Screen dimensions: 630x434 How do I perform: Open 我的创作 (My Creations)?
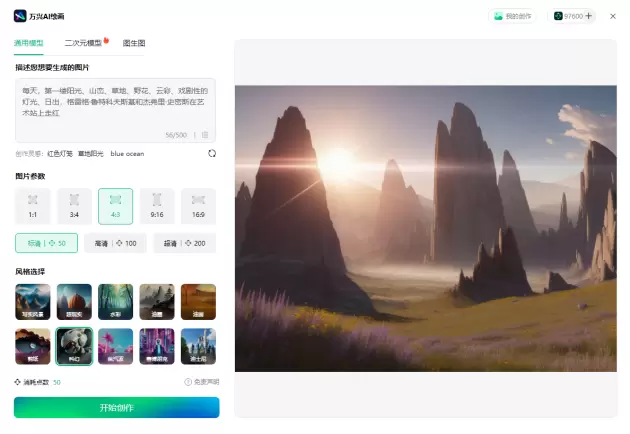click(512, 16)
